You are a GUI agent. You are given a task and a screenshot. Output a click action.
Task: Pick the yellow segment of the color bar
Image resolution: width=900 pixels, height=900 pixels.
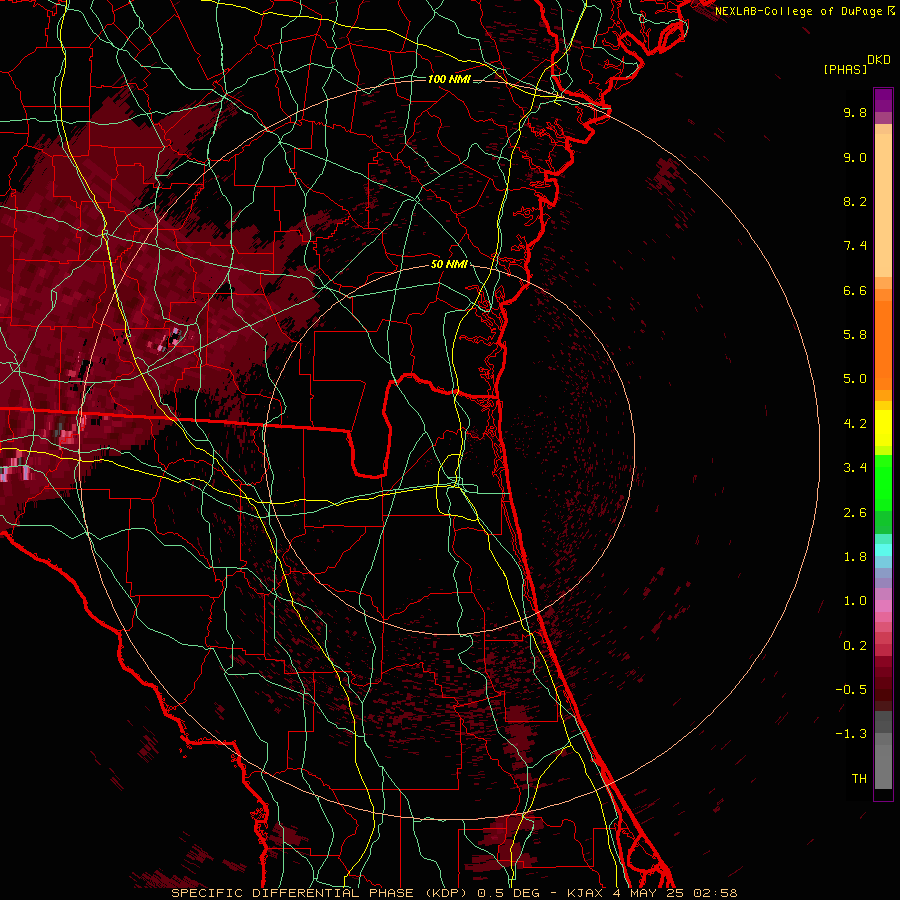click(x=883, y=428)
